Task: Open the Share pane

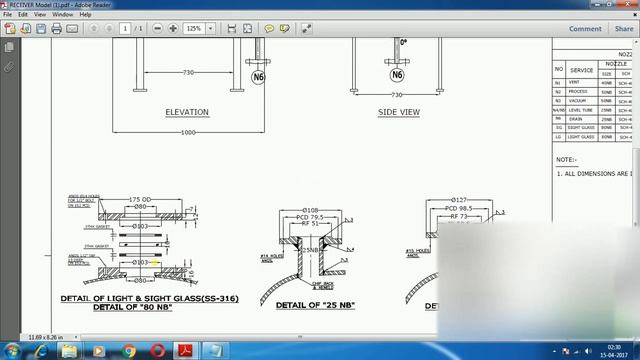Action: (x=624, y=29)
